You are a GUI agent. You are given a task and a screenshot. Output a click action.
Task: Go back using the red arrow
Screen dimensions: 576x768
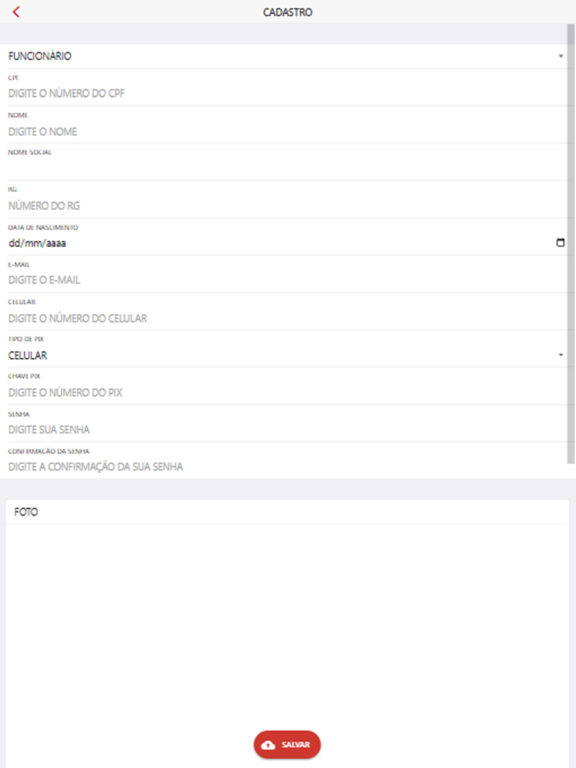16,12
